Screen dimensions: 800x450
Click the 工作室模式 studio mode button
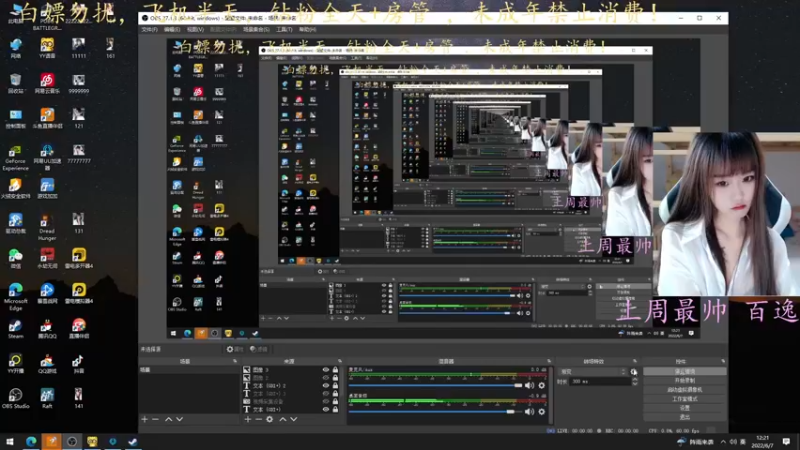685,399
